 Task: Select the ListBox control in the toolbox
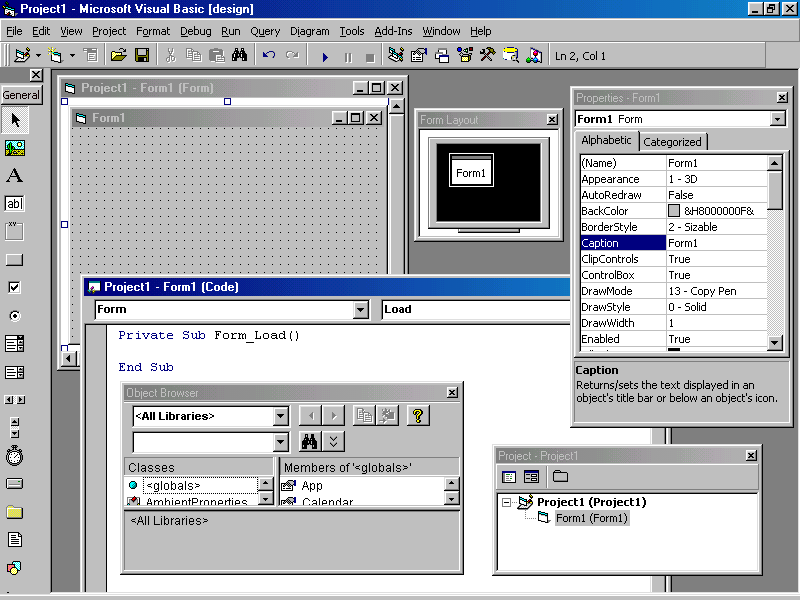click(x=15, y=372)
